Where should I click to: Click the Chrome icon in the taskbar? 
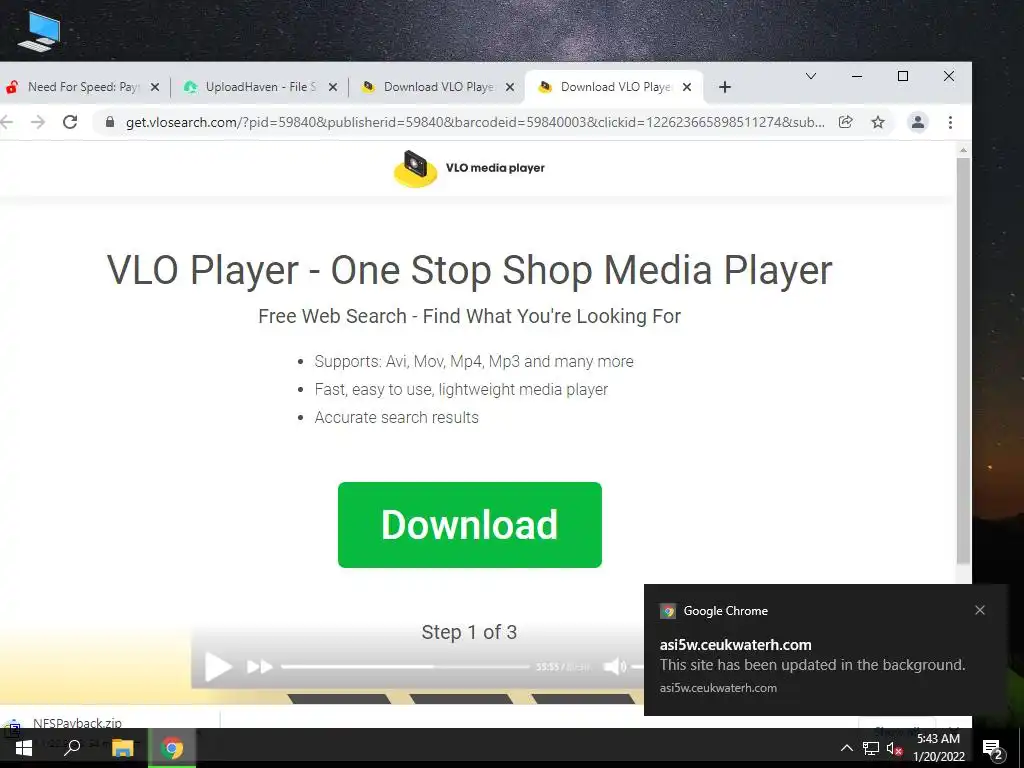click(x=172, y=748)
